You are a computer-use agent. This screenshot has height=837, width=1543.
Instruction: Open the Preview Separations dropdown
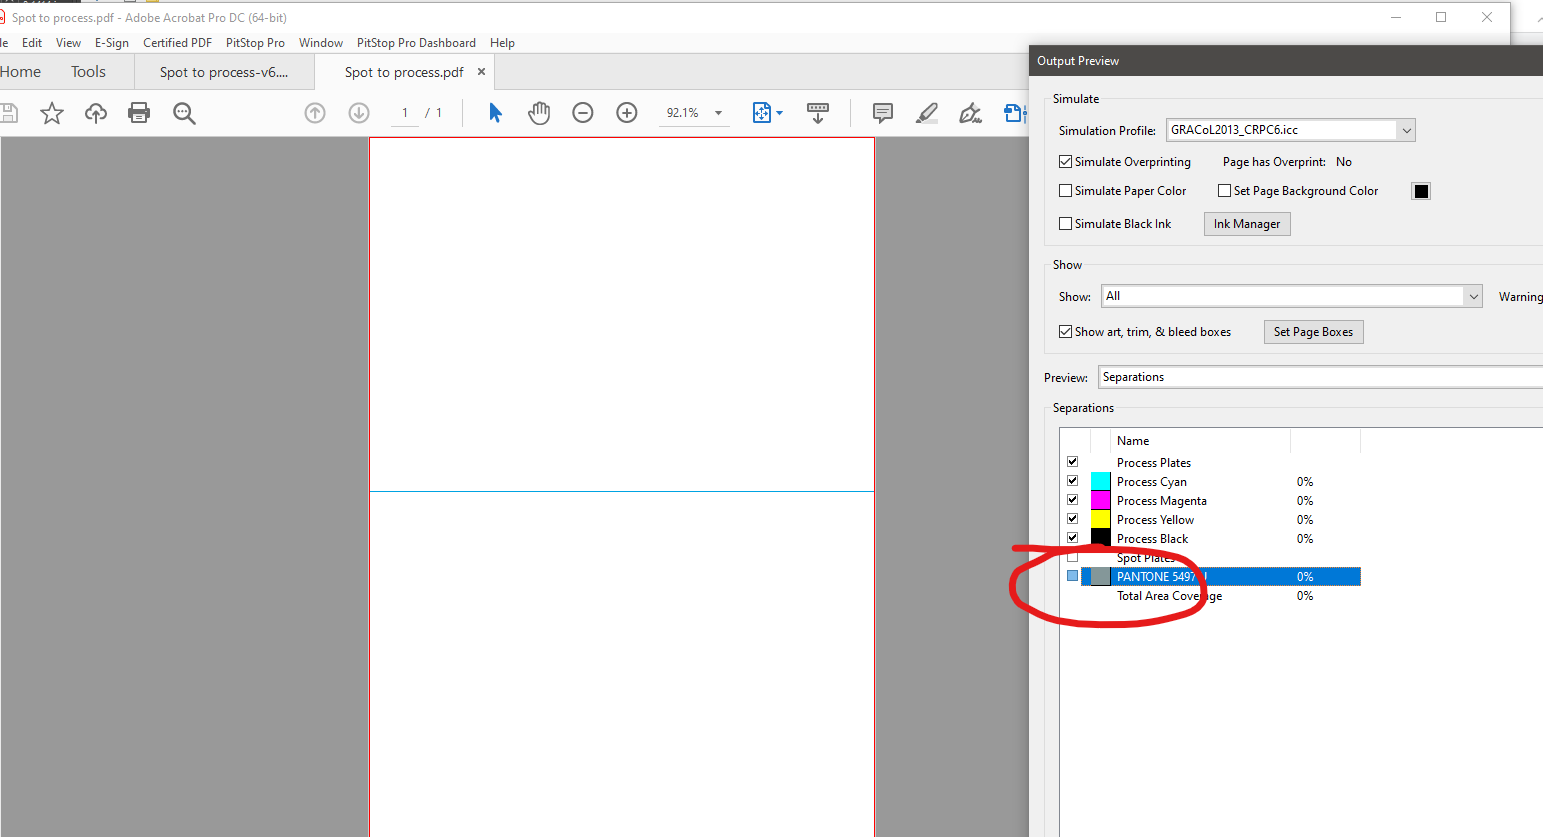[1320, 377]
